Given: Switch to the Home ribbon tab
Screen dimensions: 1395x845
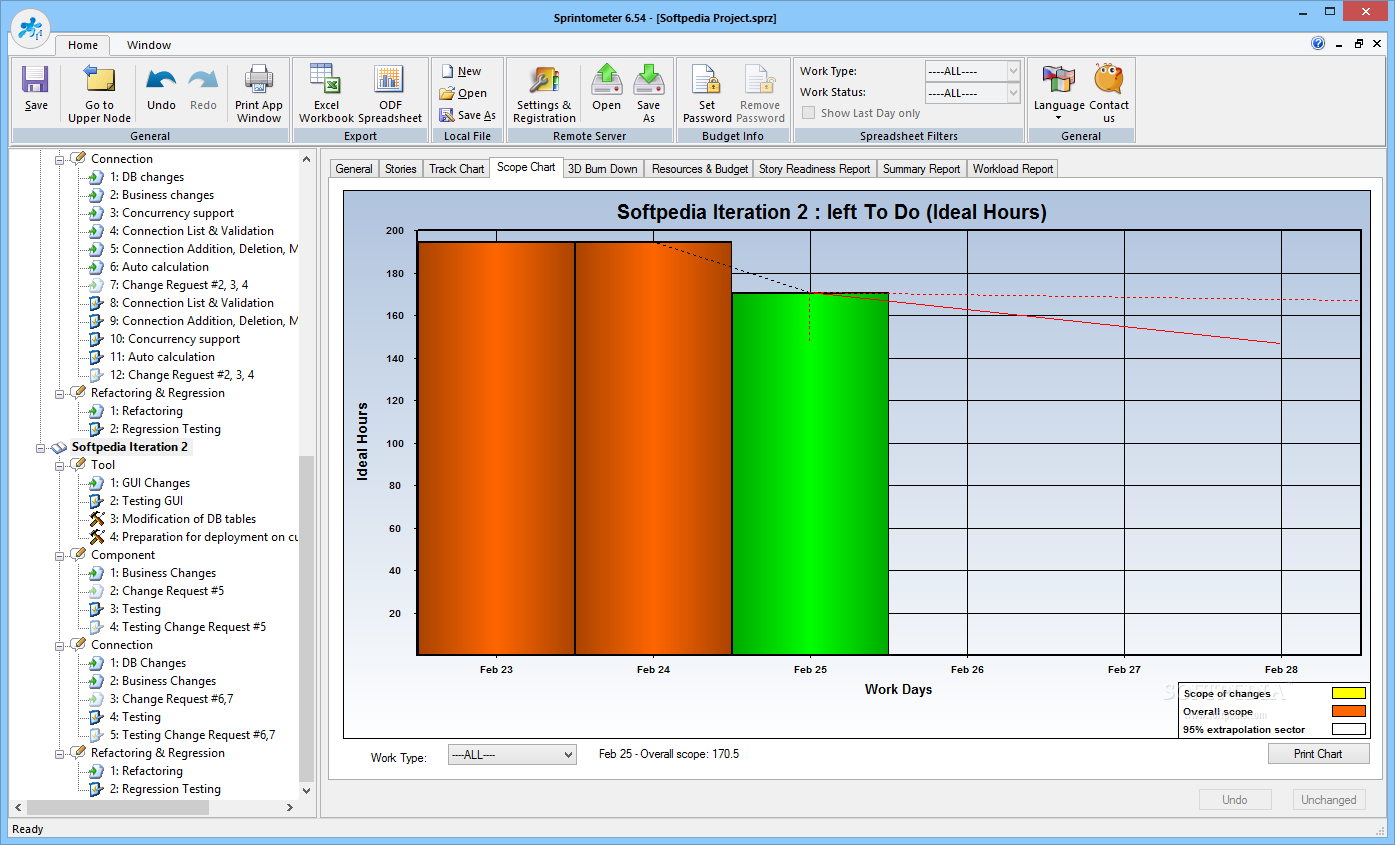Looking at the screenshot, I should (x=83, y=45).
